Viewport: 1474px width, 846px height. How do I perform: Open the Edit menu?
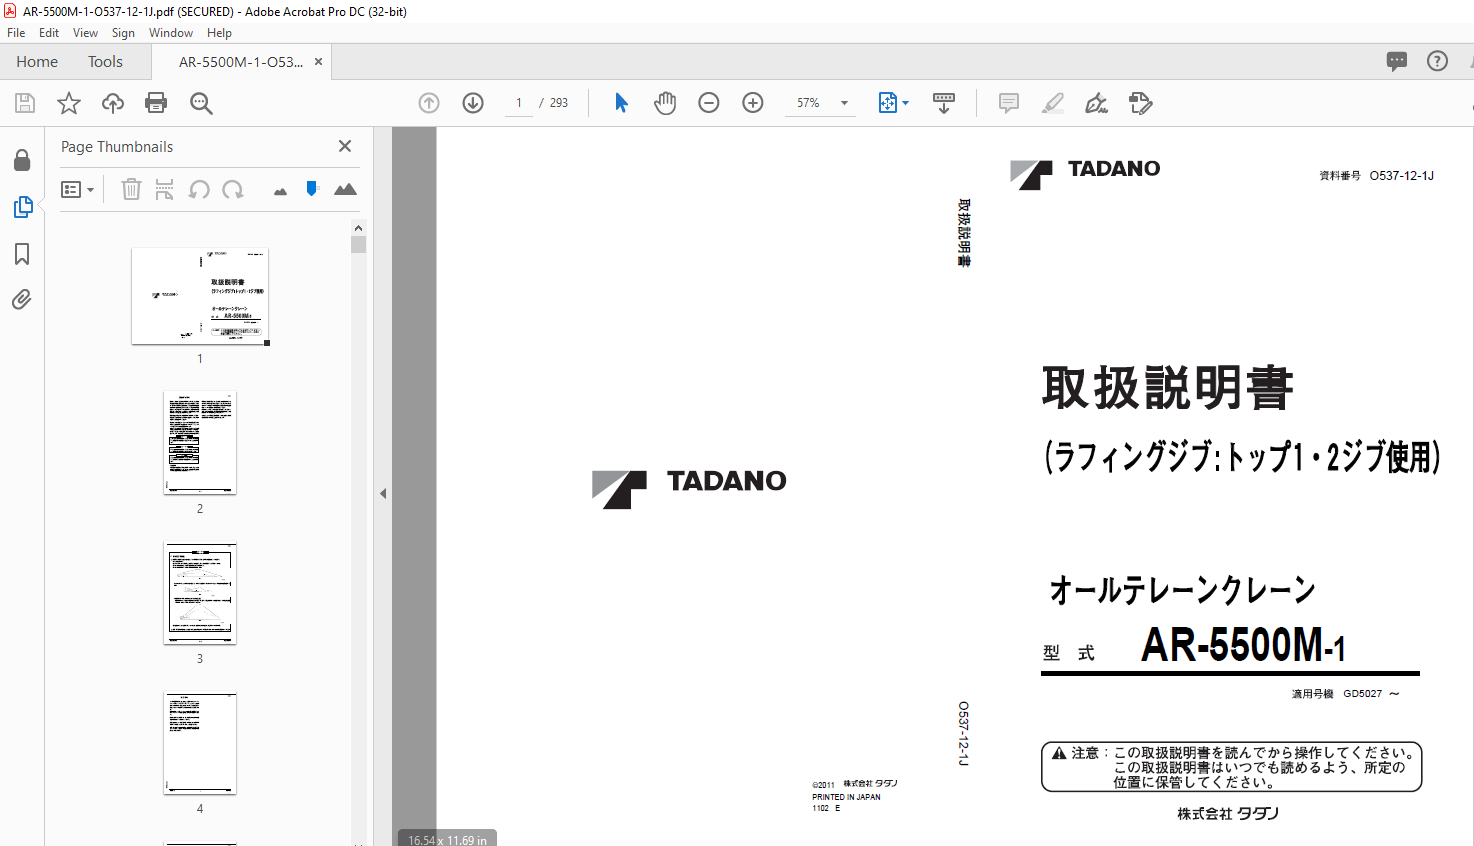49,33
